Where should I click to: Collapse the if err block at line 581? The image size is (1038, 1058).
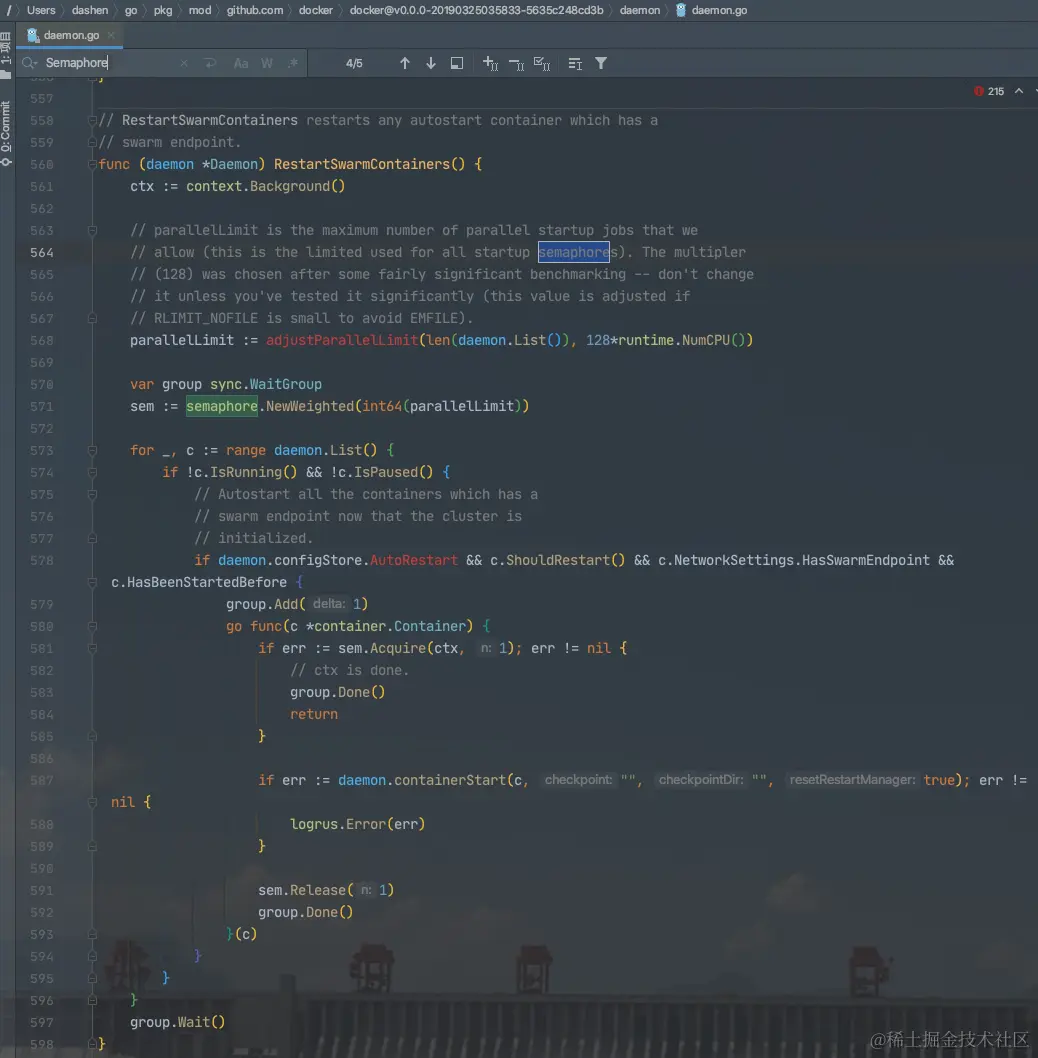[92, 649]
